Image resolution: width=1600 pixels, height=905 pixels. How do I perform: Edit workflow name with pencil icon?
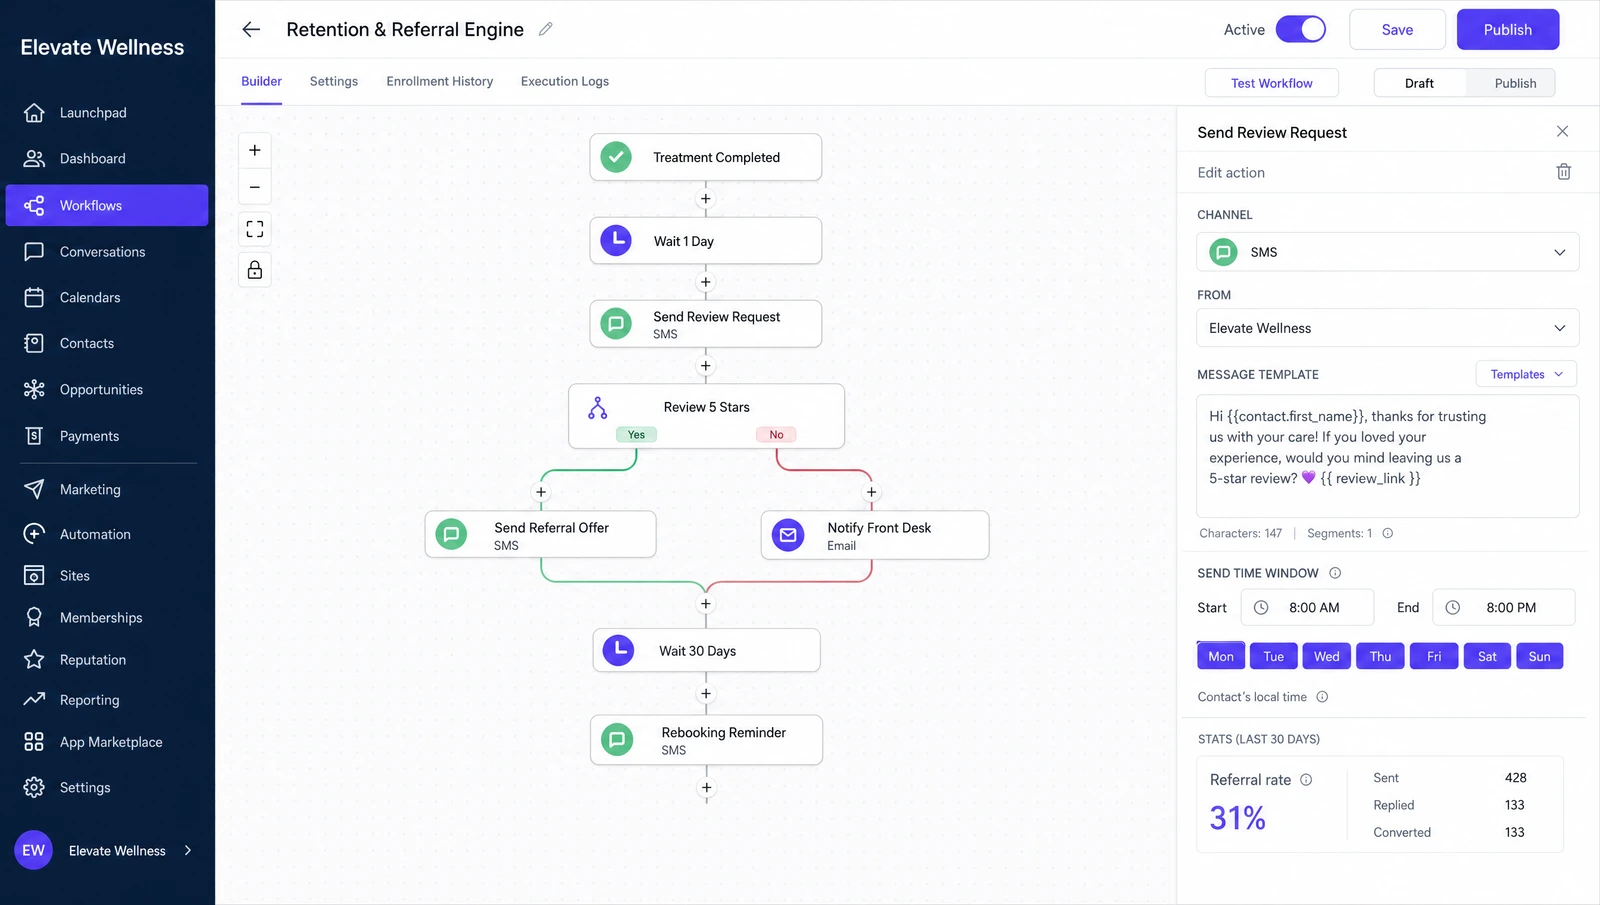pos(546,29)
